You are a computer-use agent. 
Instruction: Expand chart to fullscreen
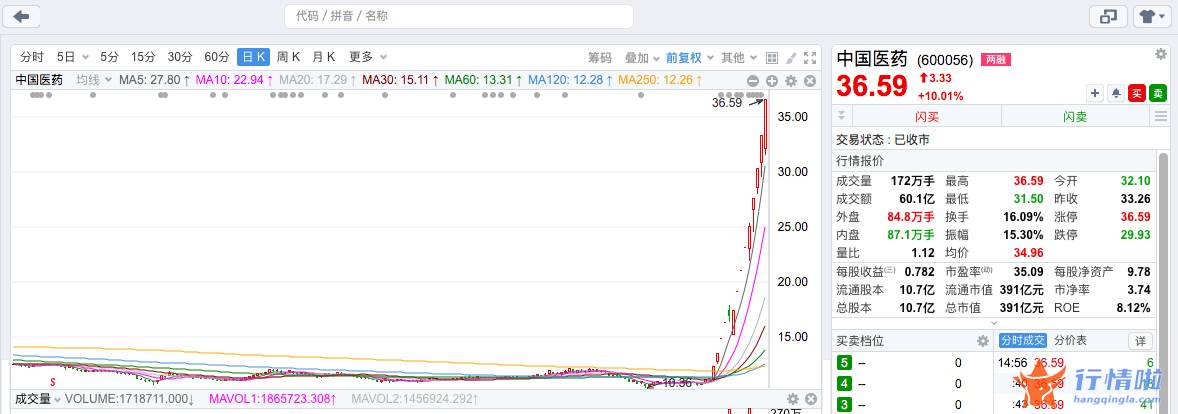[810, 58]
